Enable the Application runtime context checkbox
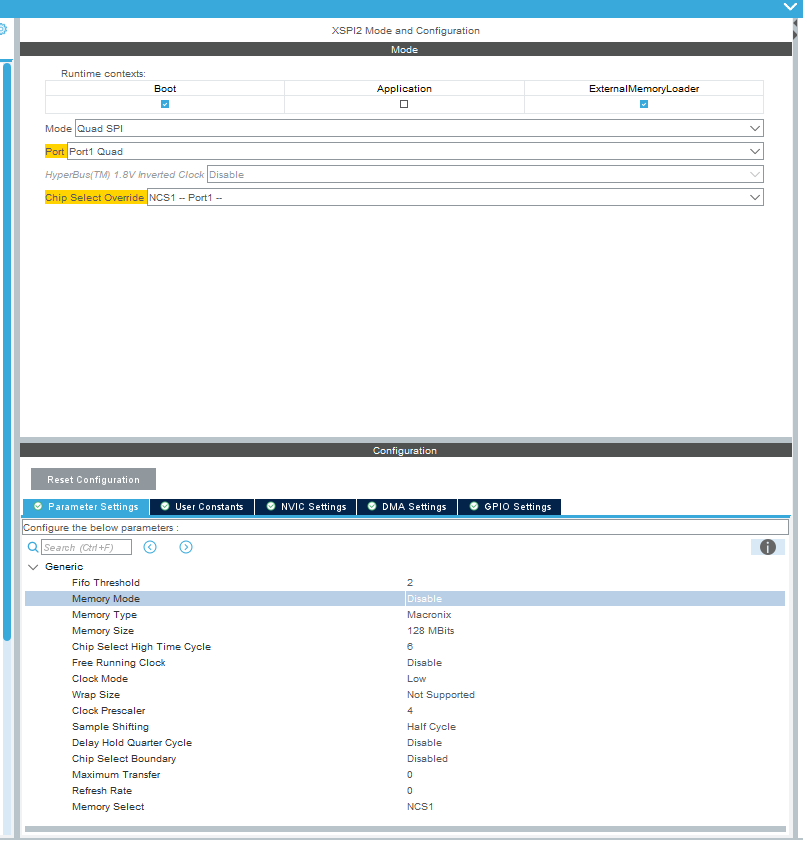This screenshot has height=844, width=803. 404,104
